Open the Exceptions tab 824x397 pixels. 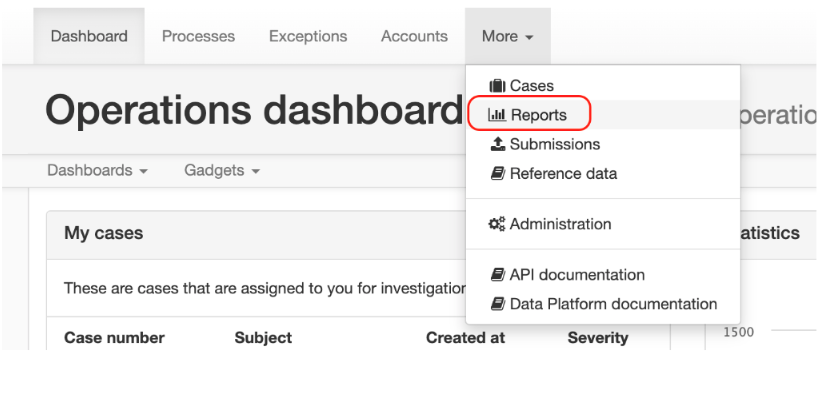pos(308,36)
